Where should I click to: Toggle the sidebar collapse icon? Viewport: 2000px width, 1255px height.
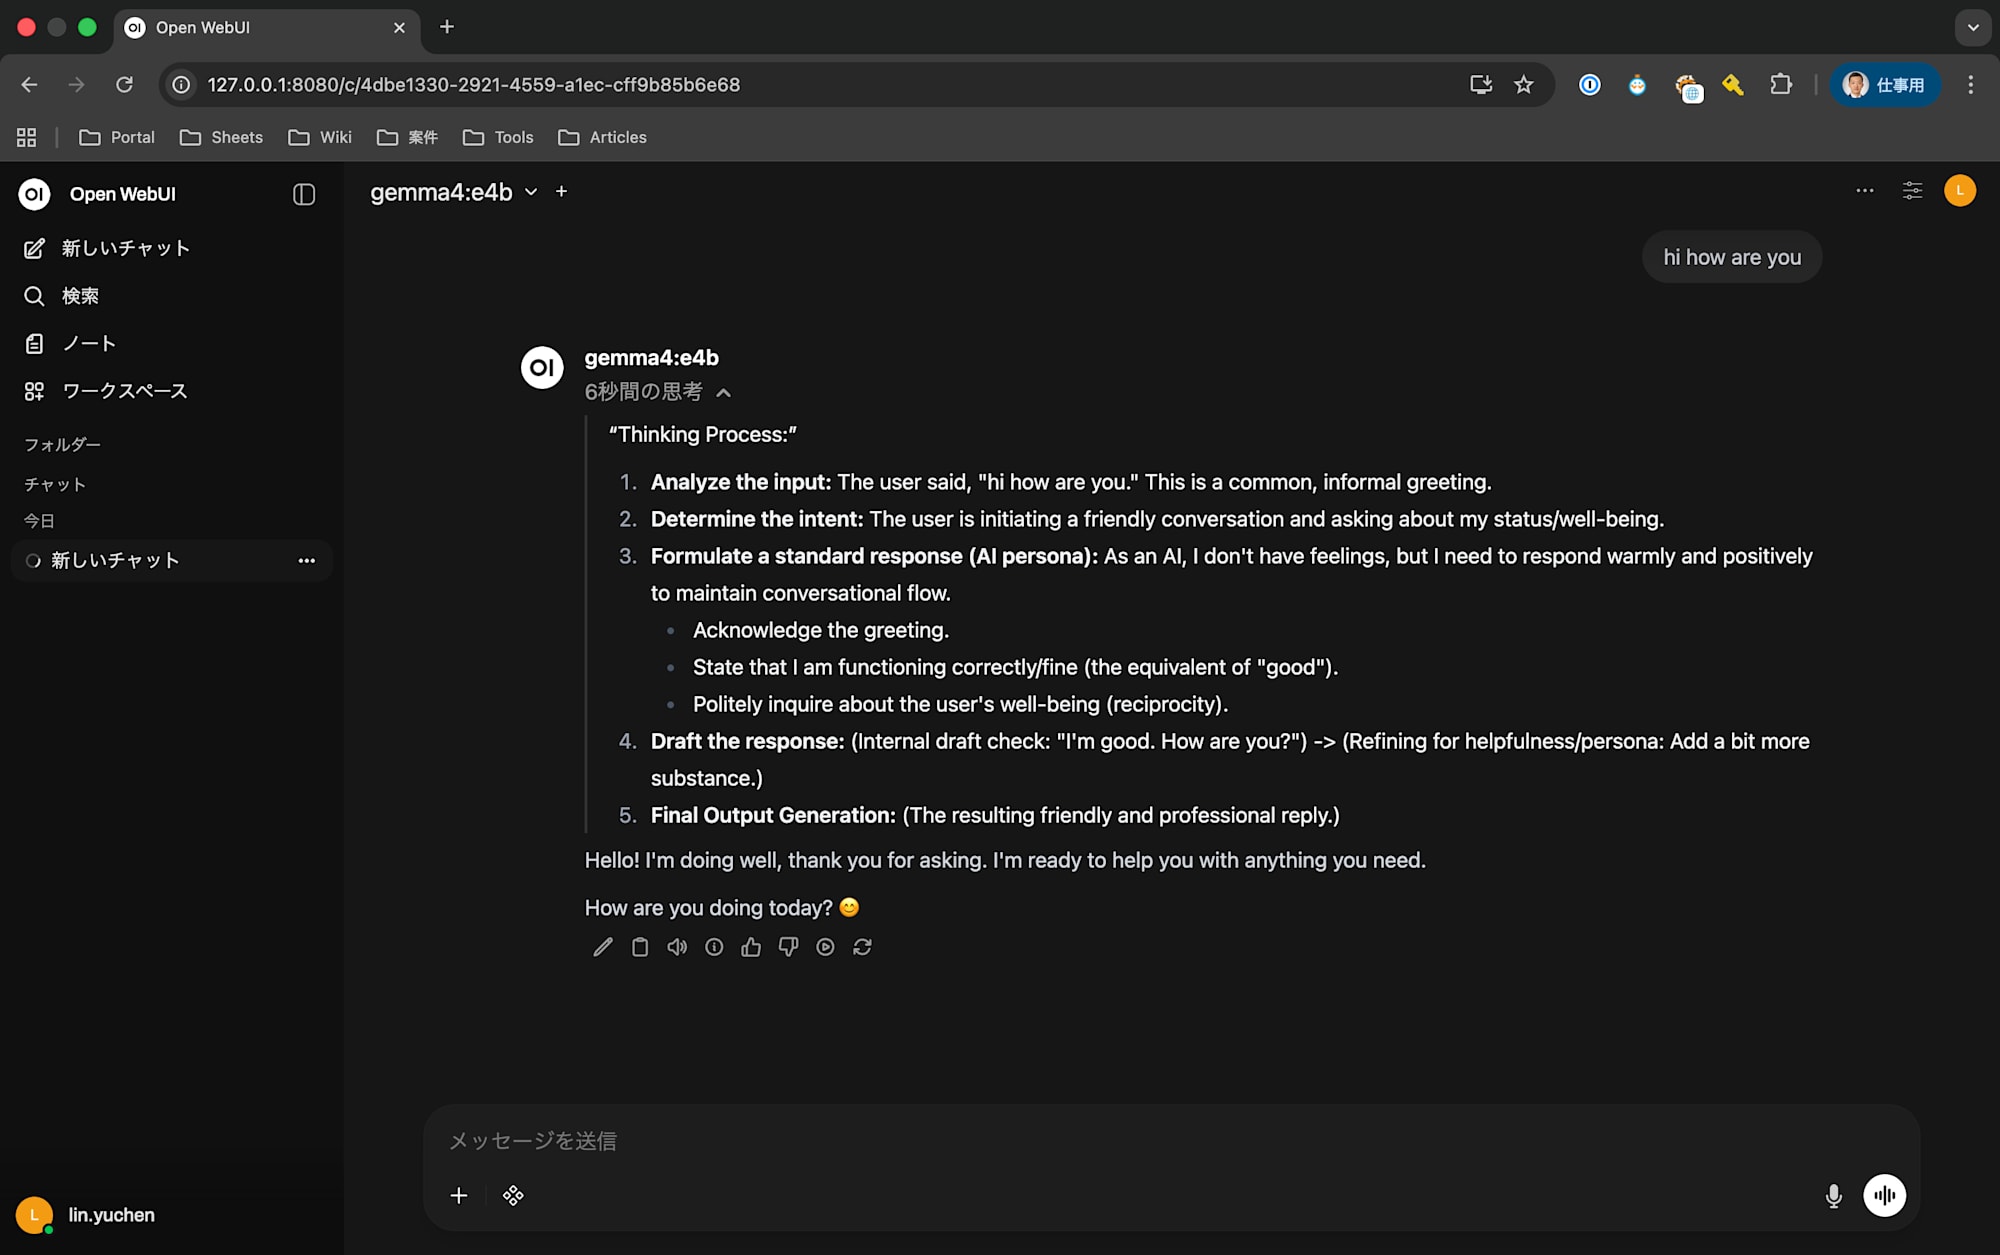[304, 194]
